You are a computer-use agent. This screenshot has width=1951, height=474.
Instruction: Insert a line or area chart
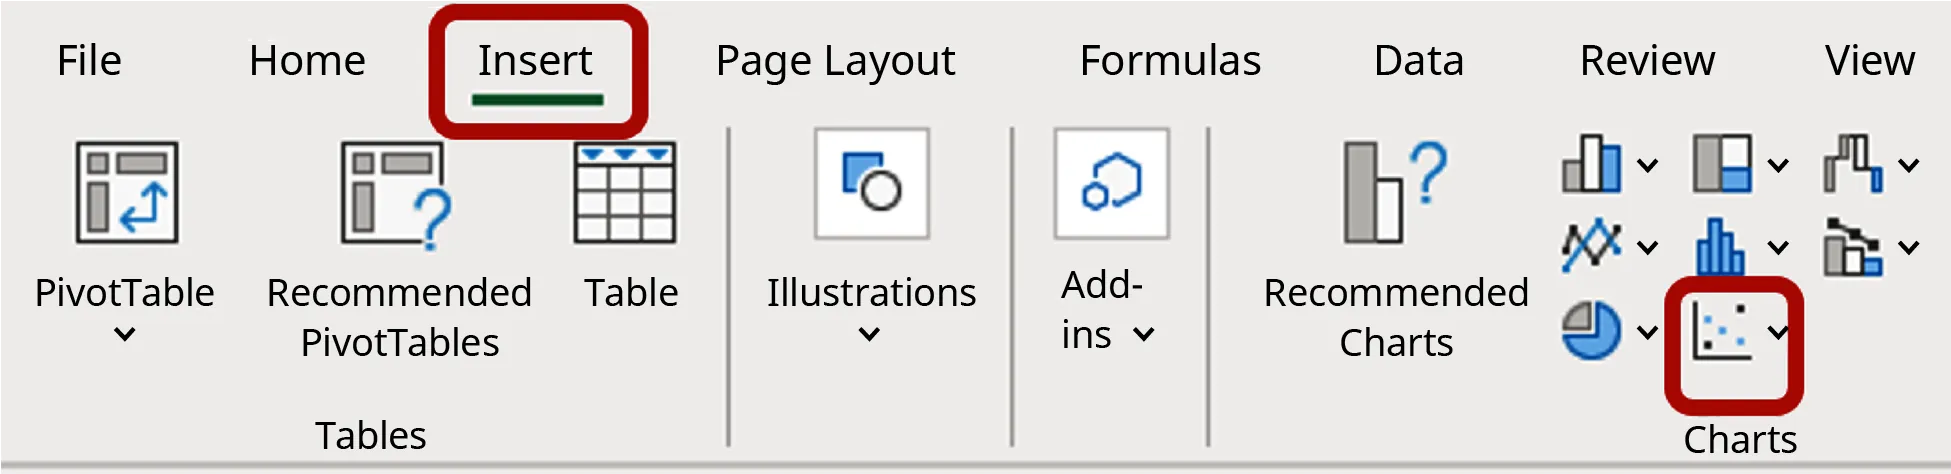[x=1592, y=245]
